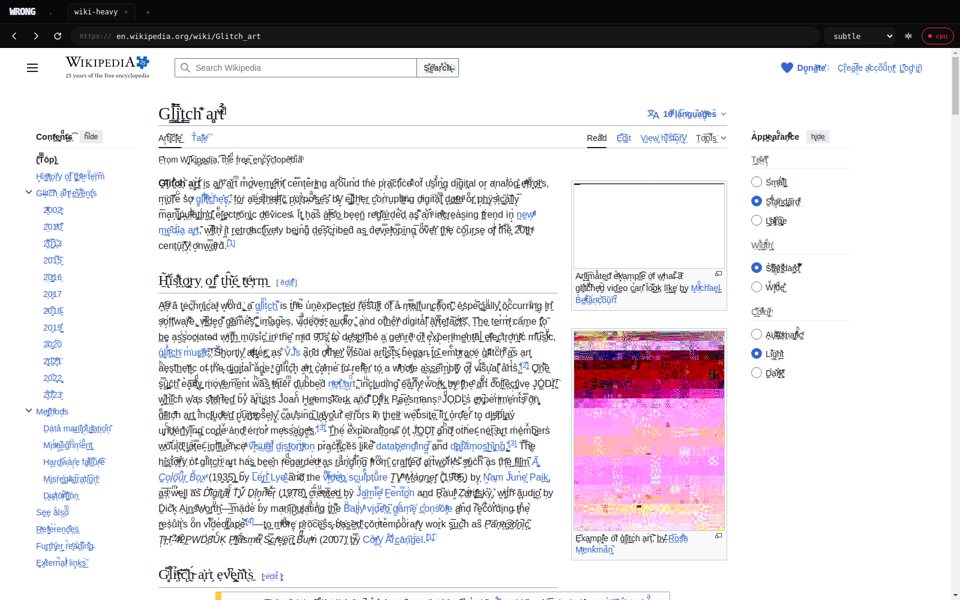Click the enlarge icon in the Rosa Menkman caption
Viewport: 960px width, 600px height.
click(718, 536)
